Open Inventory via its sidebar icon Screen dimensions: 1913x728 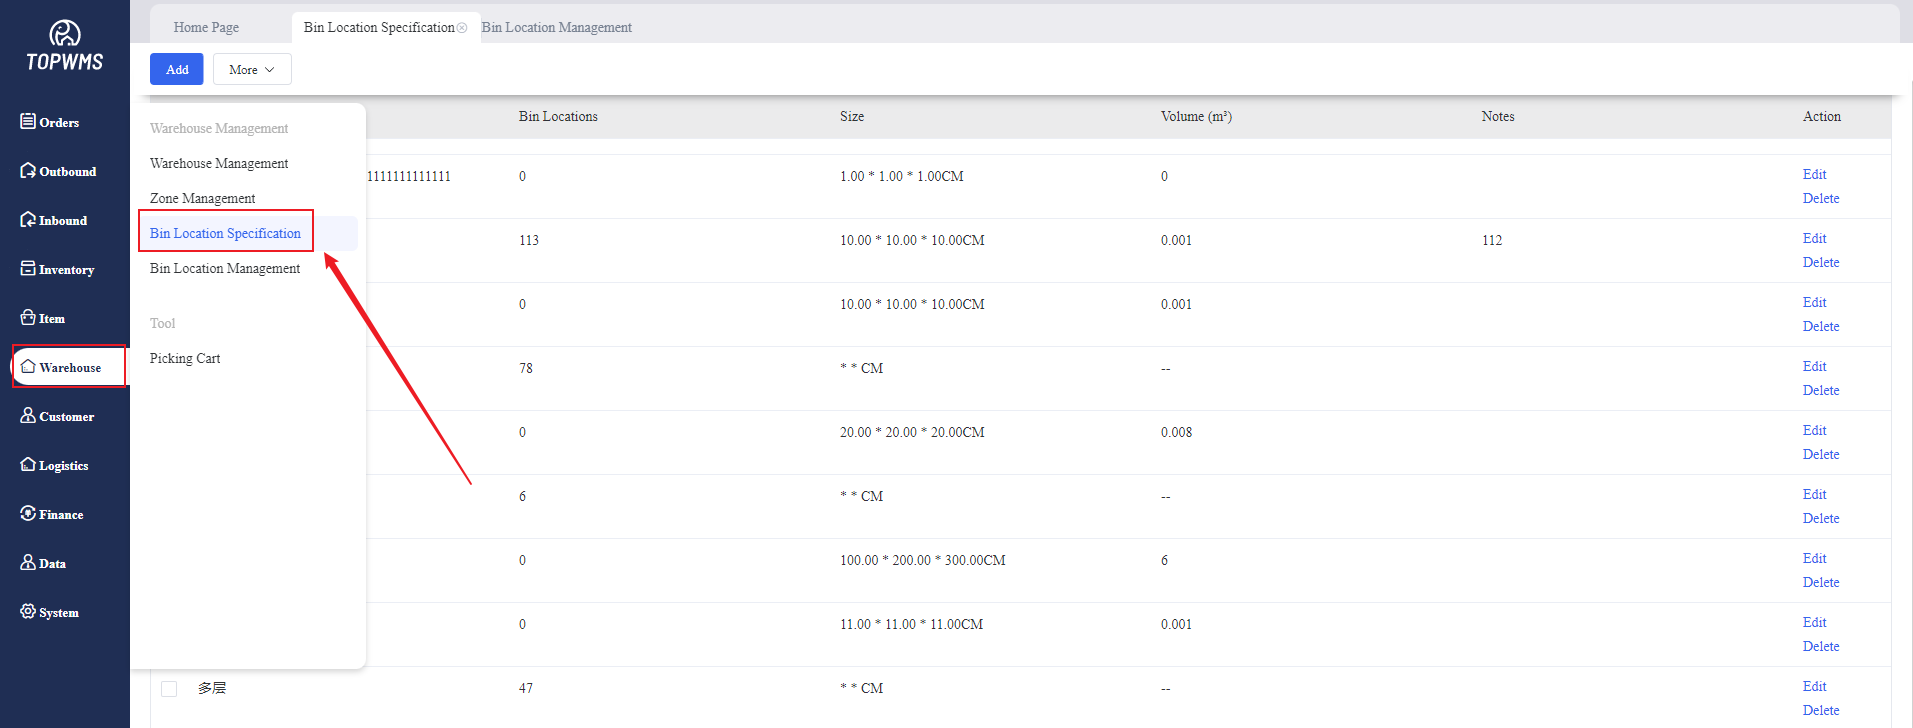coord(28,269)
